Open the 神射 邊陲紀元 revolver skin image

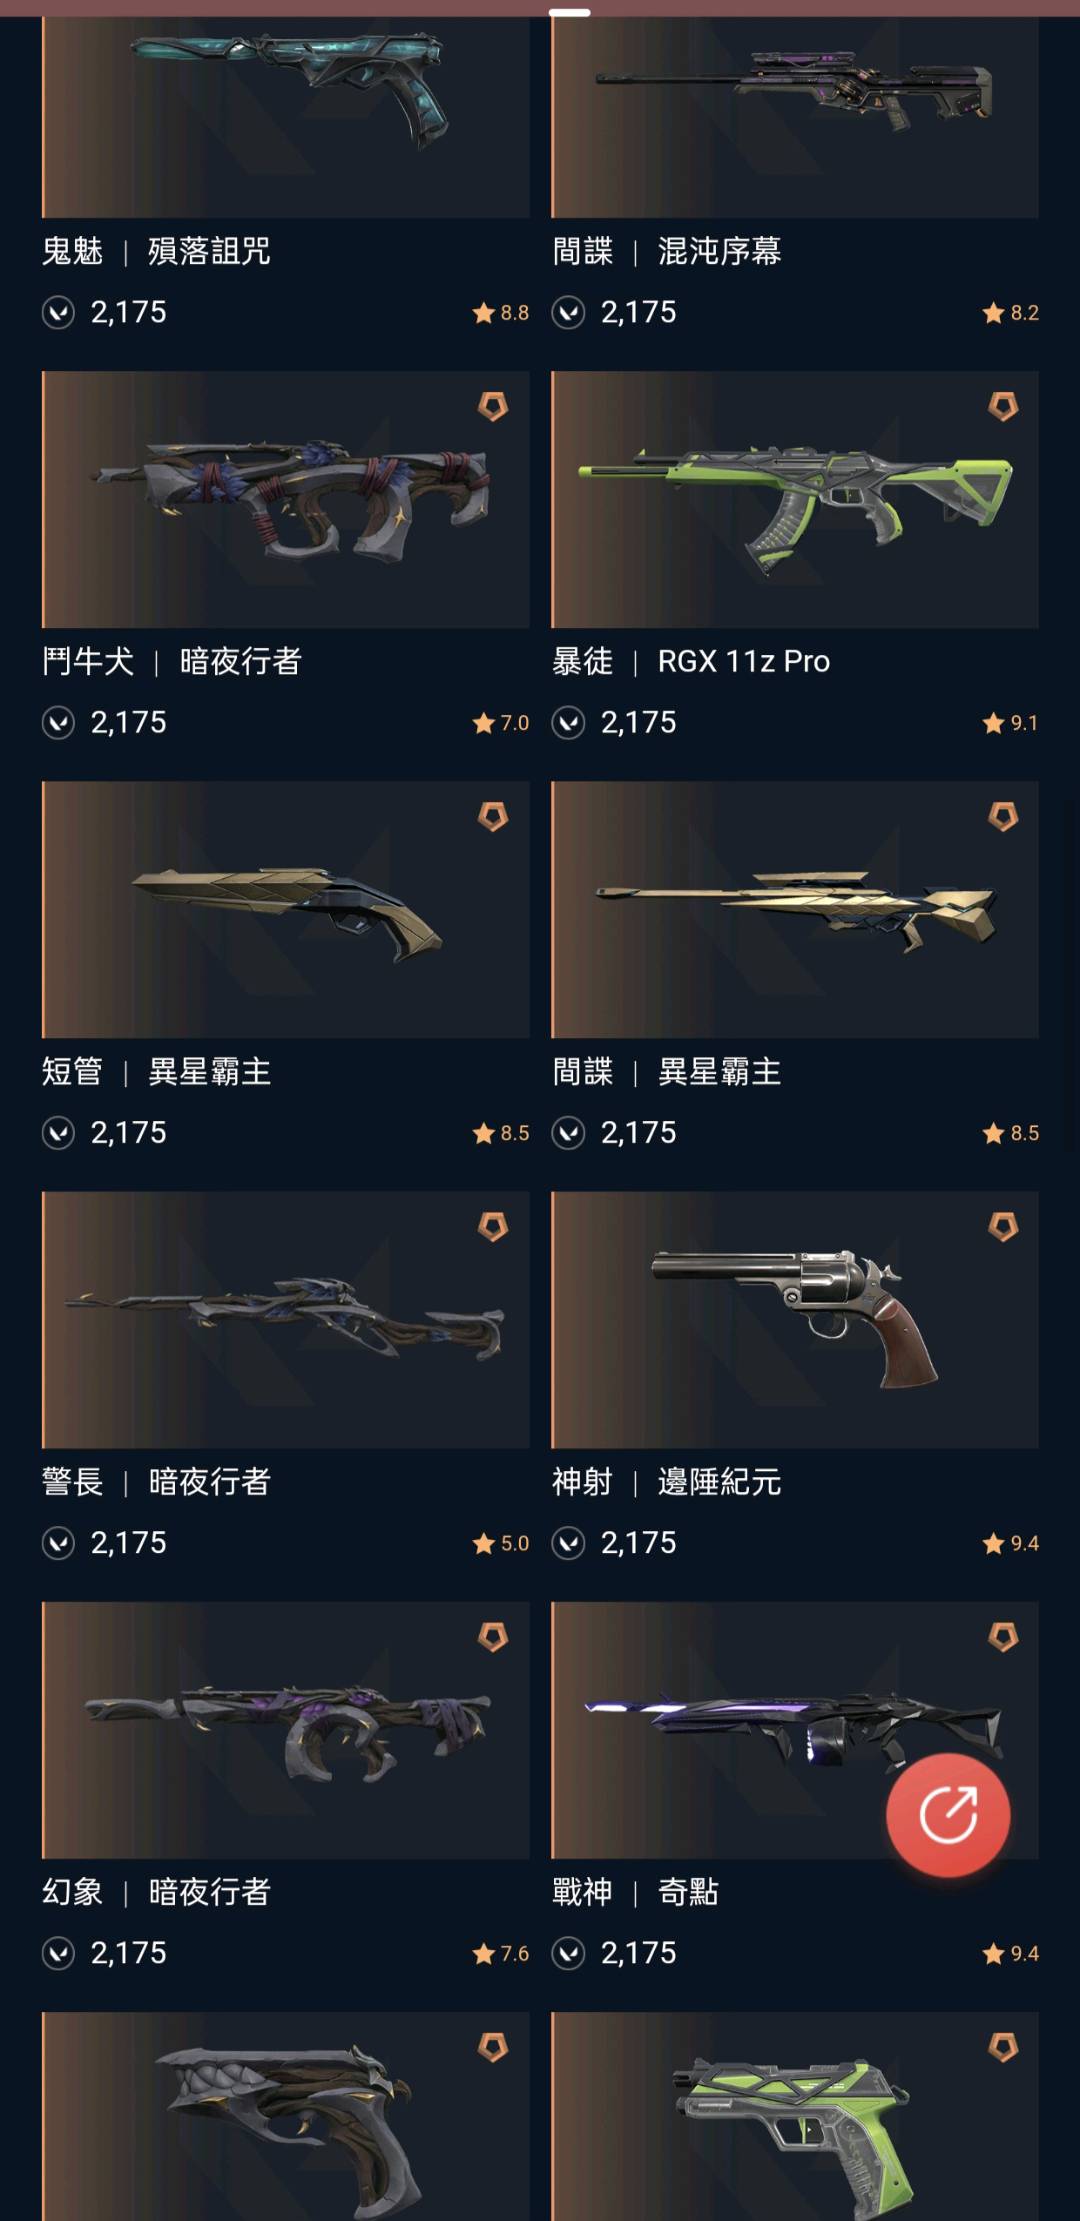pyautogui.click(x=795, y=1320)
